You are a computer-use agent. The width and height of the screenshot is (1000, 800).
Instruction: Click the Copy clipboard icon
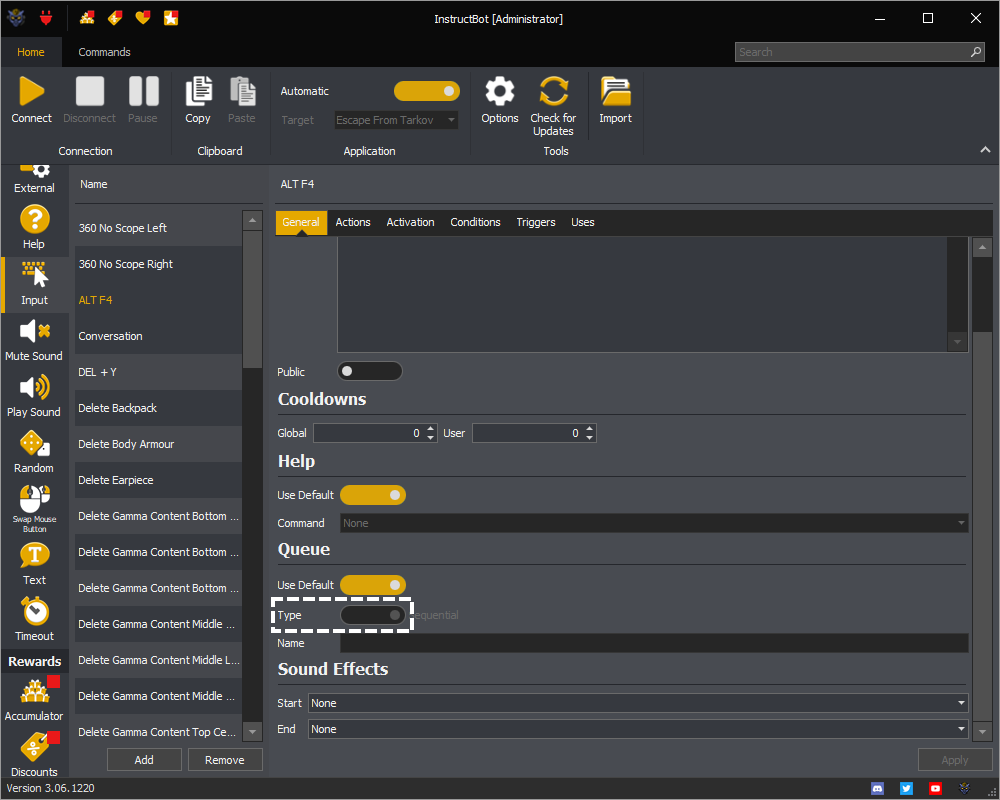[x=198, y=91]
